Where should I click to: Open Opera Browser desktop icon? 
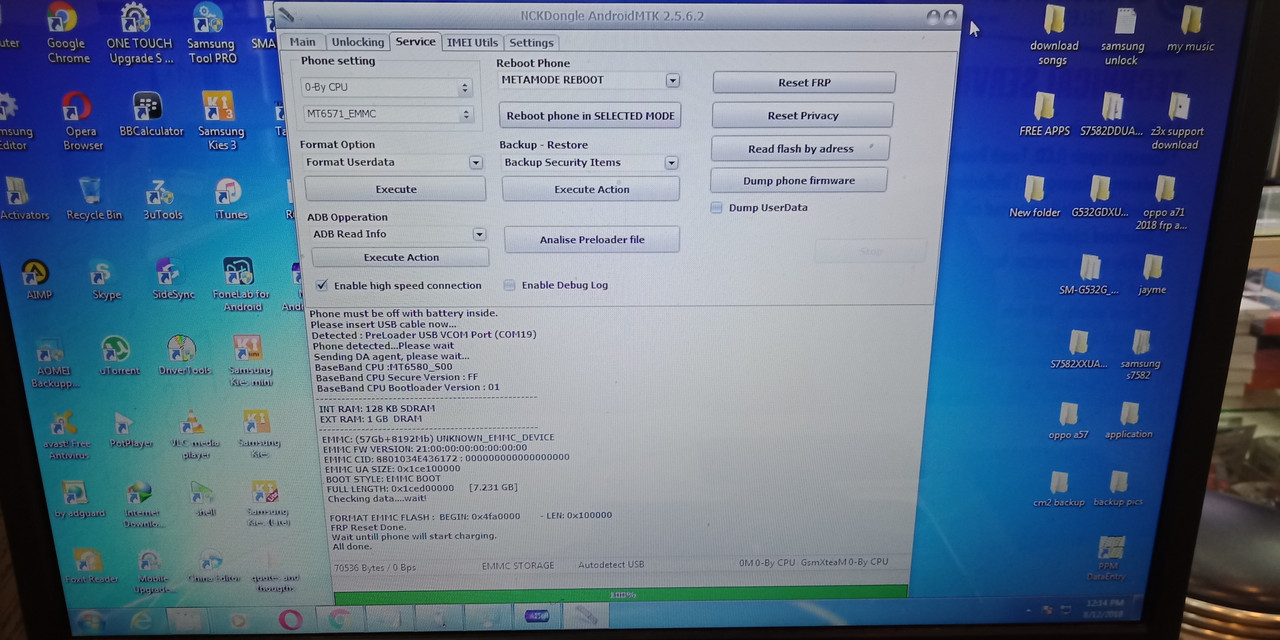click(x=81, y=121)
